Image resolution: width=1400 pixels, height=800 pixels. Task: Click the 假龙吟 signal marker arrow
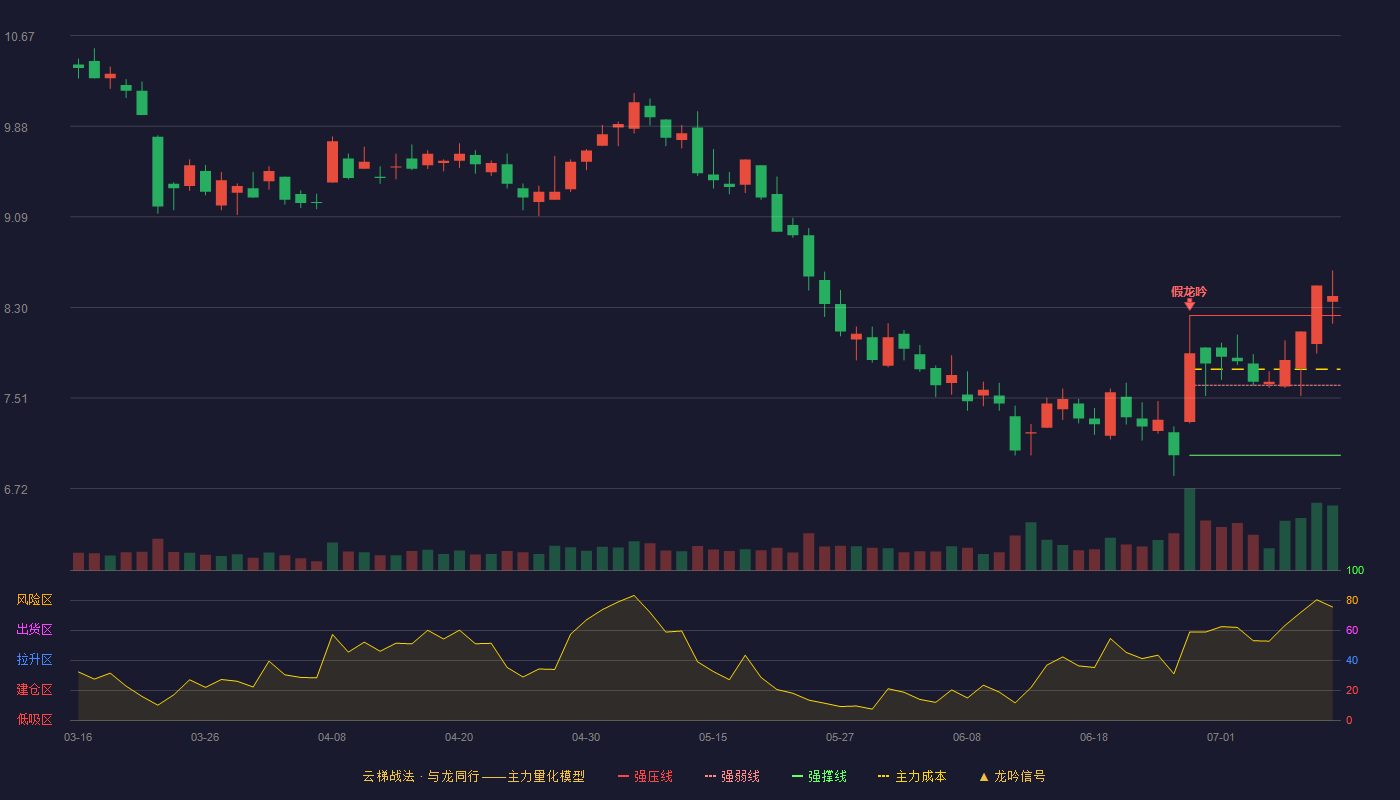pyautogui.click(x=1190, y=304)
